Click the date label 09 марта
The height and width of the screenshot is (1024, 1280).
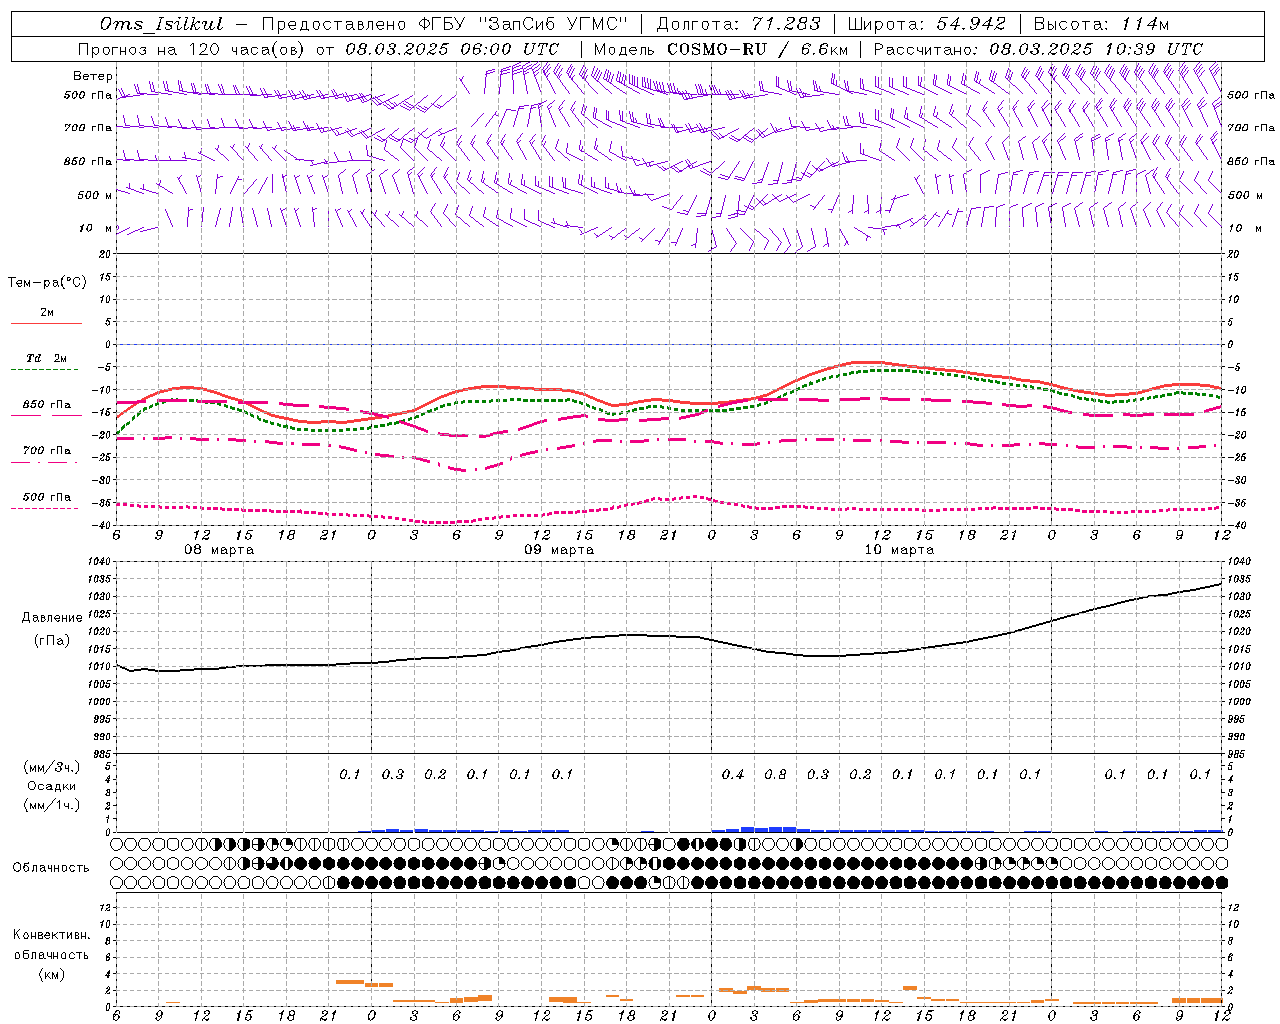[559, 550]
